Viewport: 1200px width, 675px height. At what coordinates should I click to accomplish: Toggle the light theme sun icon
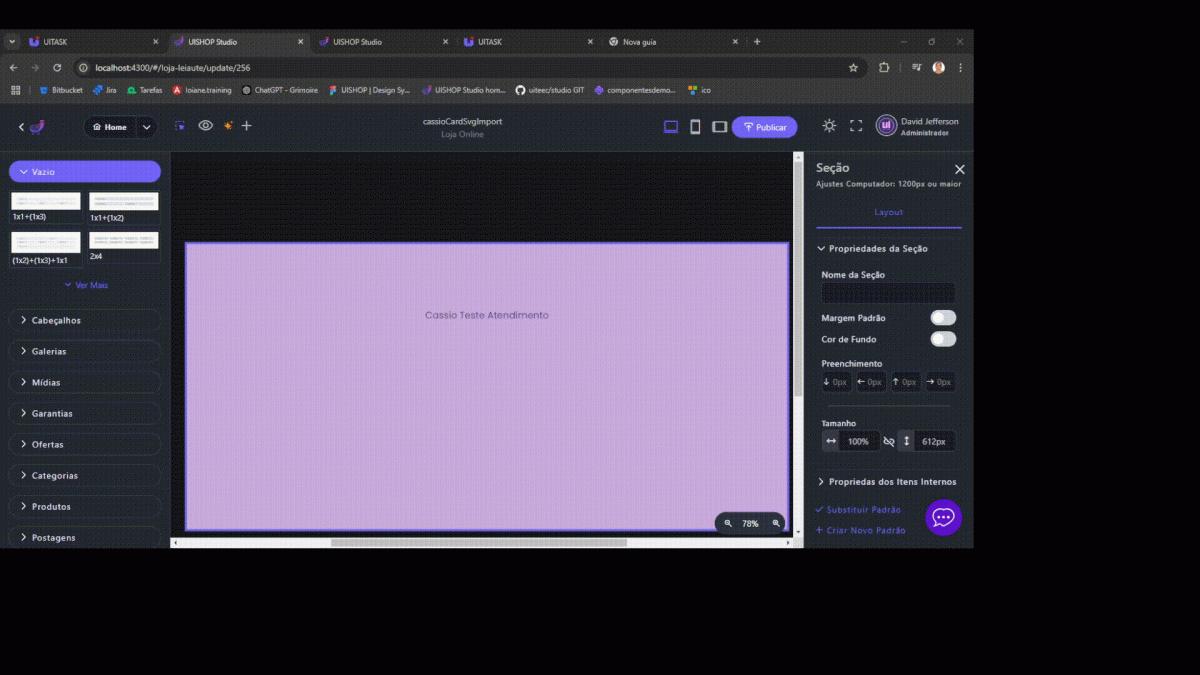click(829, 126)
